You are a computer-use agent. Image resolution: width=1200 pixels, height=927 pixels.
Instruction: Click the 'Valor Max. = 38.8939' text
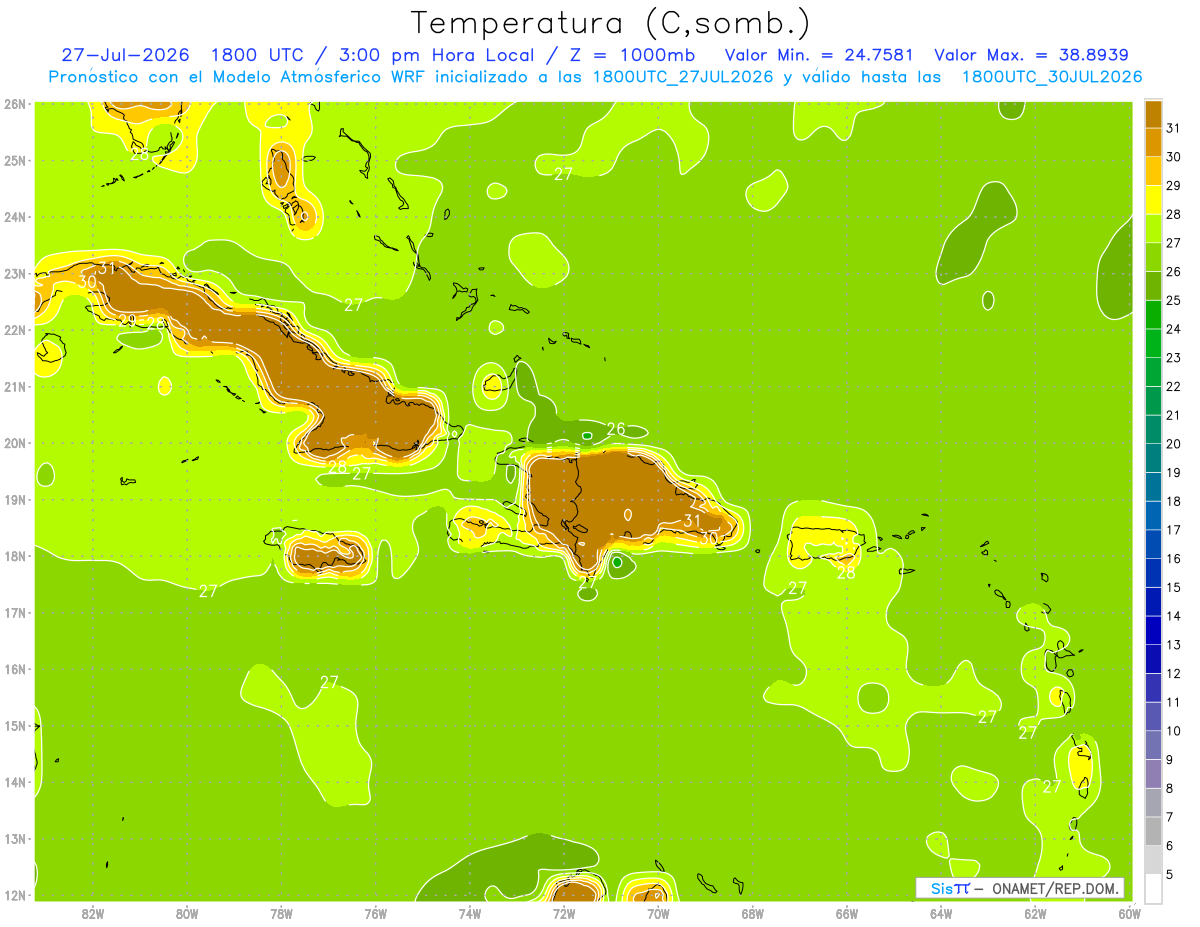click(1031, 55)
